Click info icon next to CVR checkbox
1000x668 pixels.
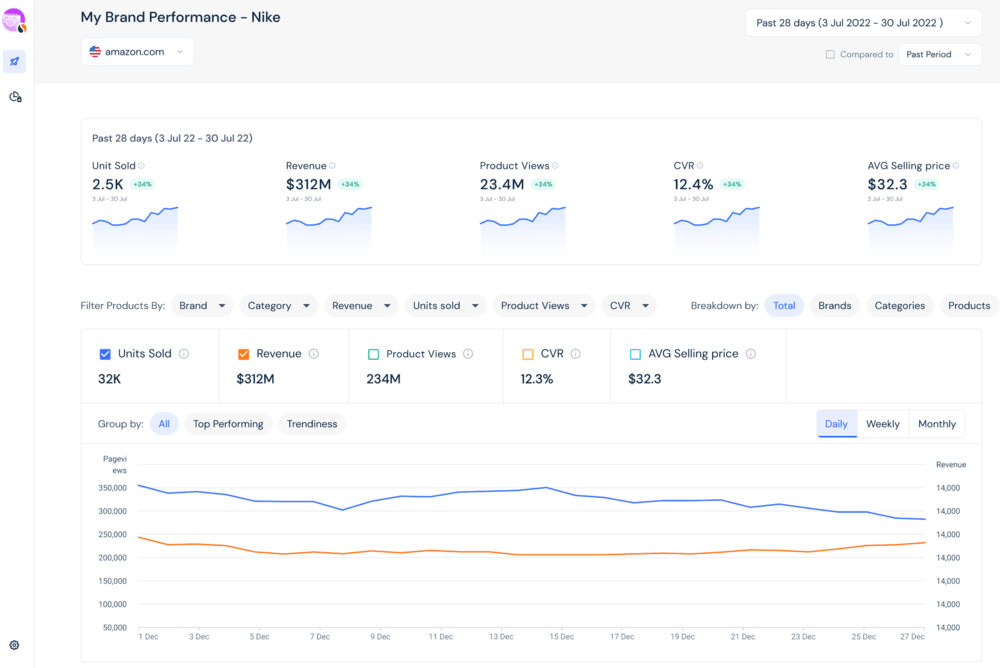pos(575,353)
